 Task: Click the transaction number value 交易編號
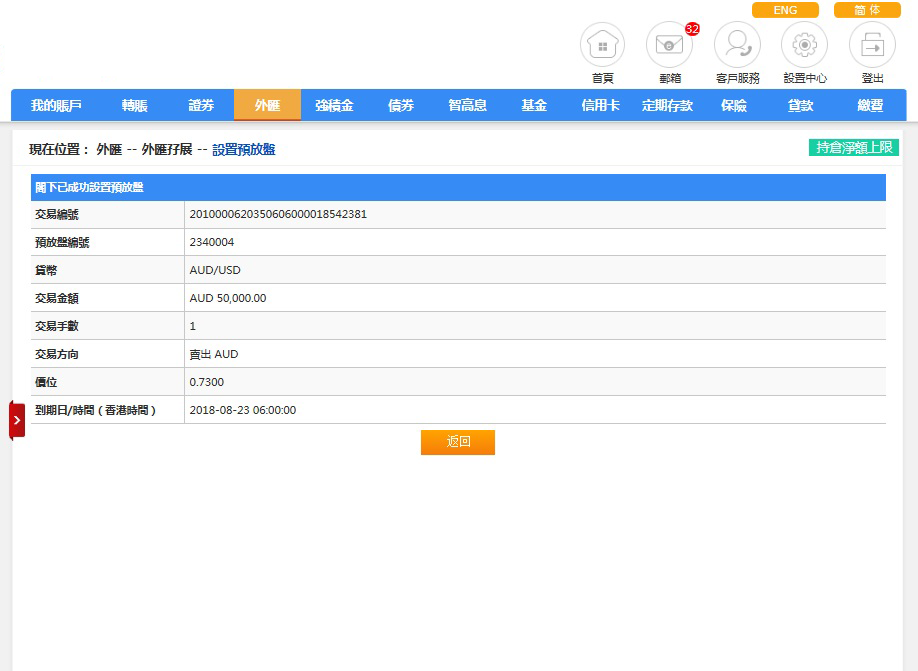coord(278,214)
